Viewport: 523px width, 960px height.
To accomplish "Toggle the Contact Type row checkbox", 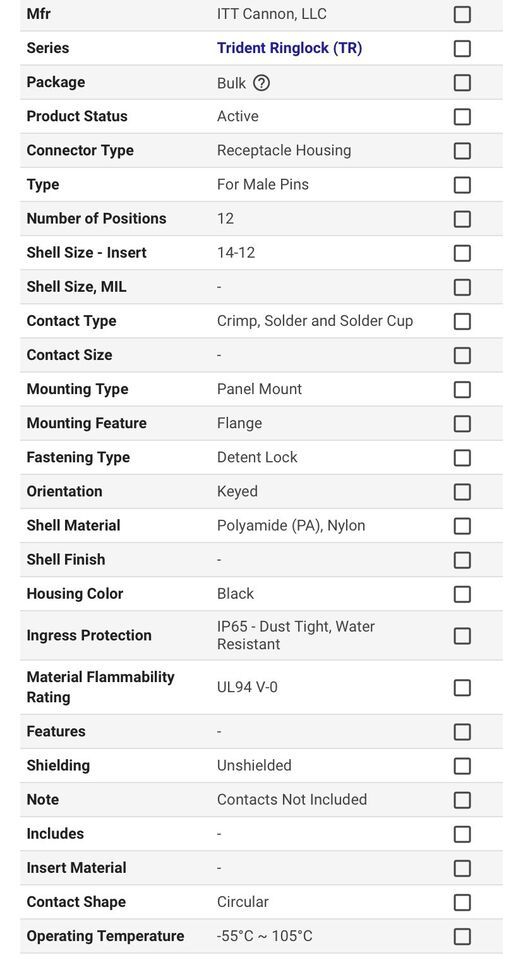I will [462, 321].
